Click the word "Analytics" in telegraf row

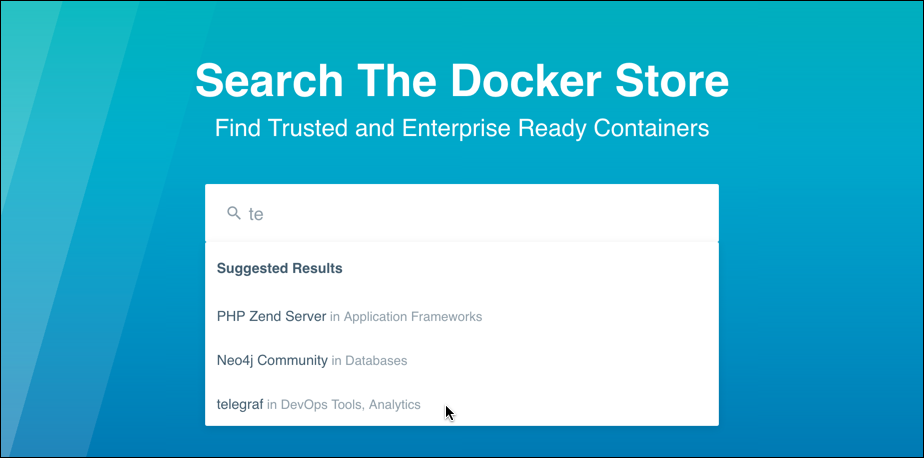(394, 405)
